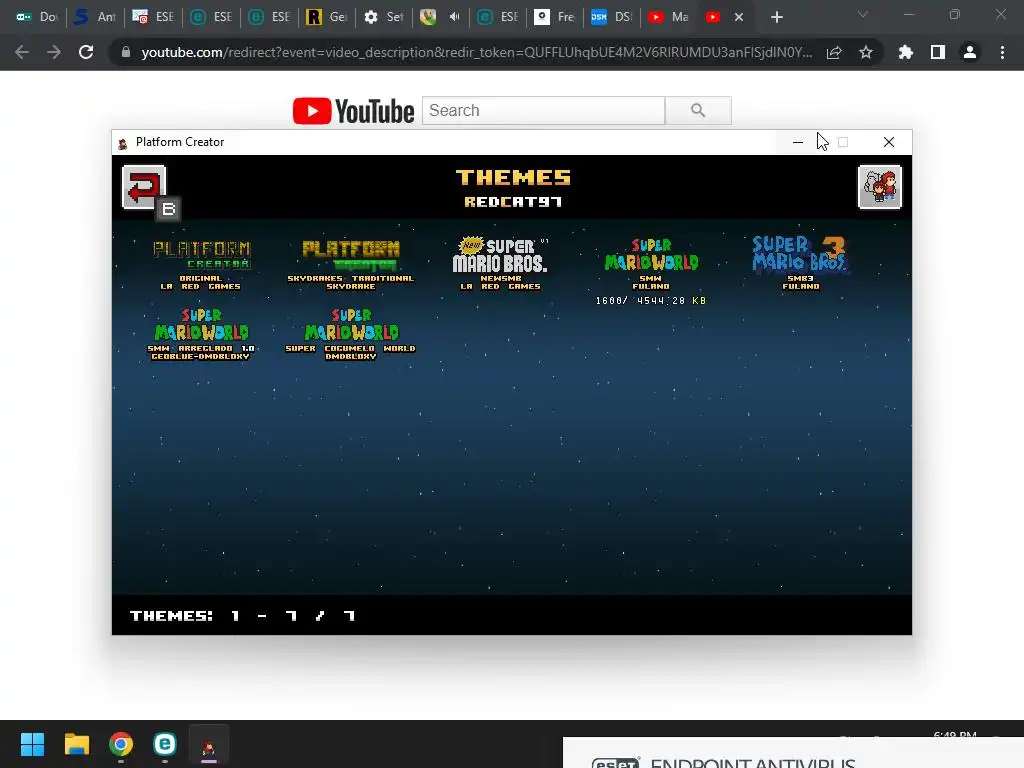Share this page from the address bar
This screenshot has height=768, width=1024.
click(x=834, y=52)
